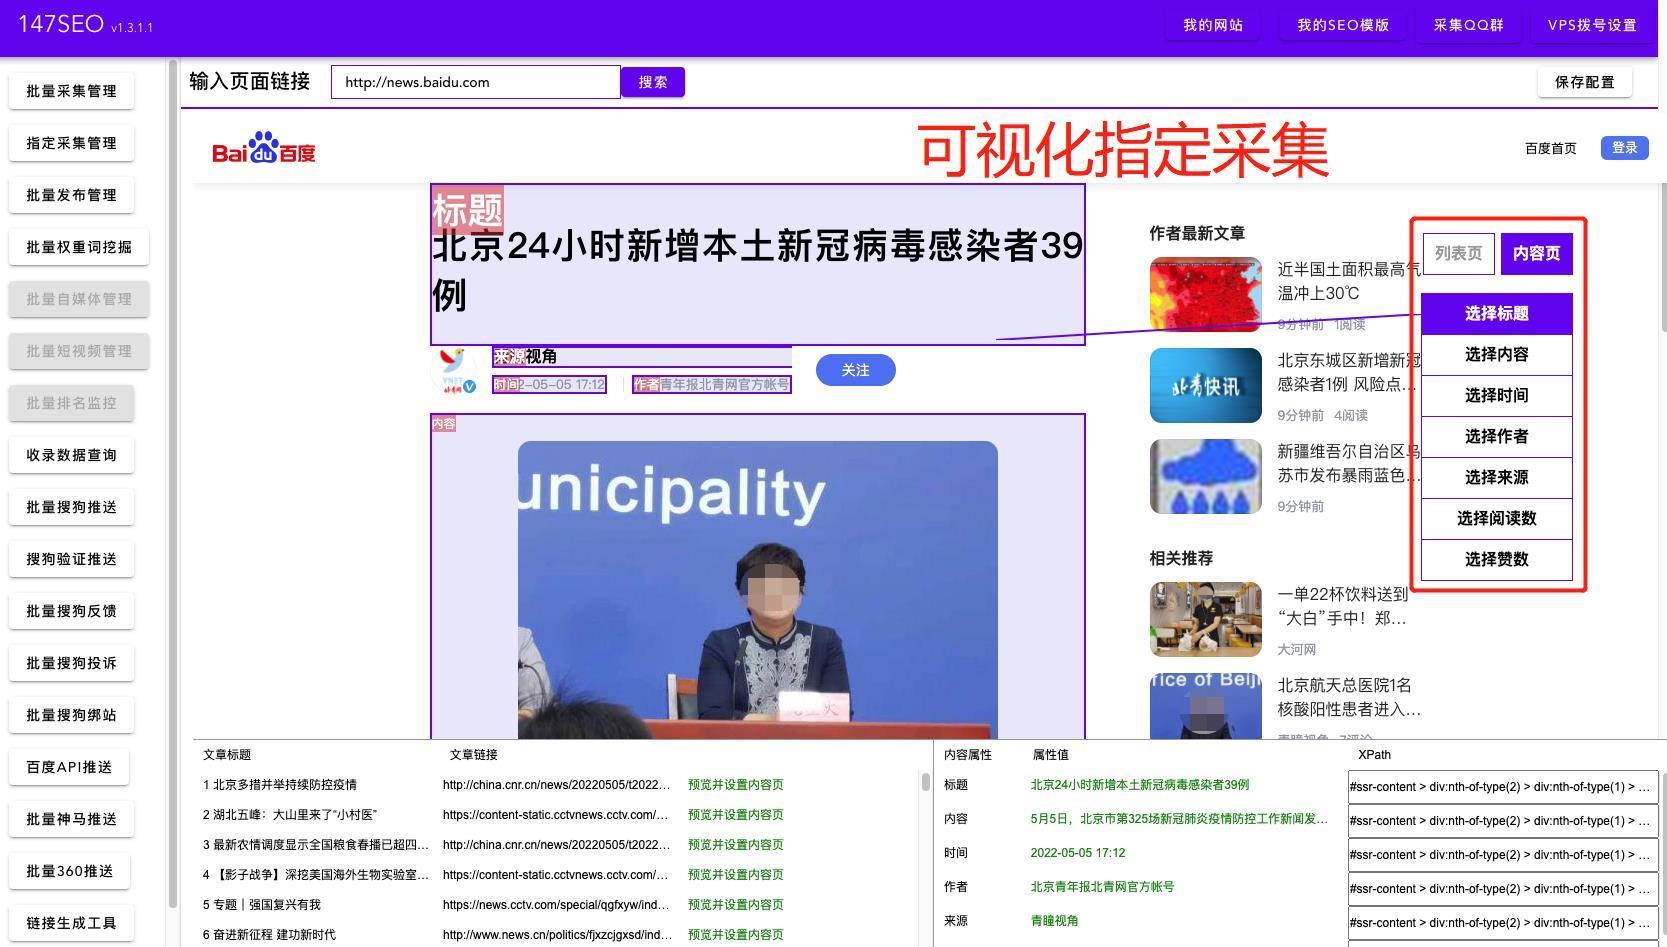The height and width of the screenshot is (947, 1667).
Task: Click 选择作者 to pick author field
Action: [1496, 437]
